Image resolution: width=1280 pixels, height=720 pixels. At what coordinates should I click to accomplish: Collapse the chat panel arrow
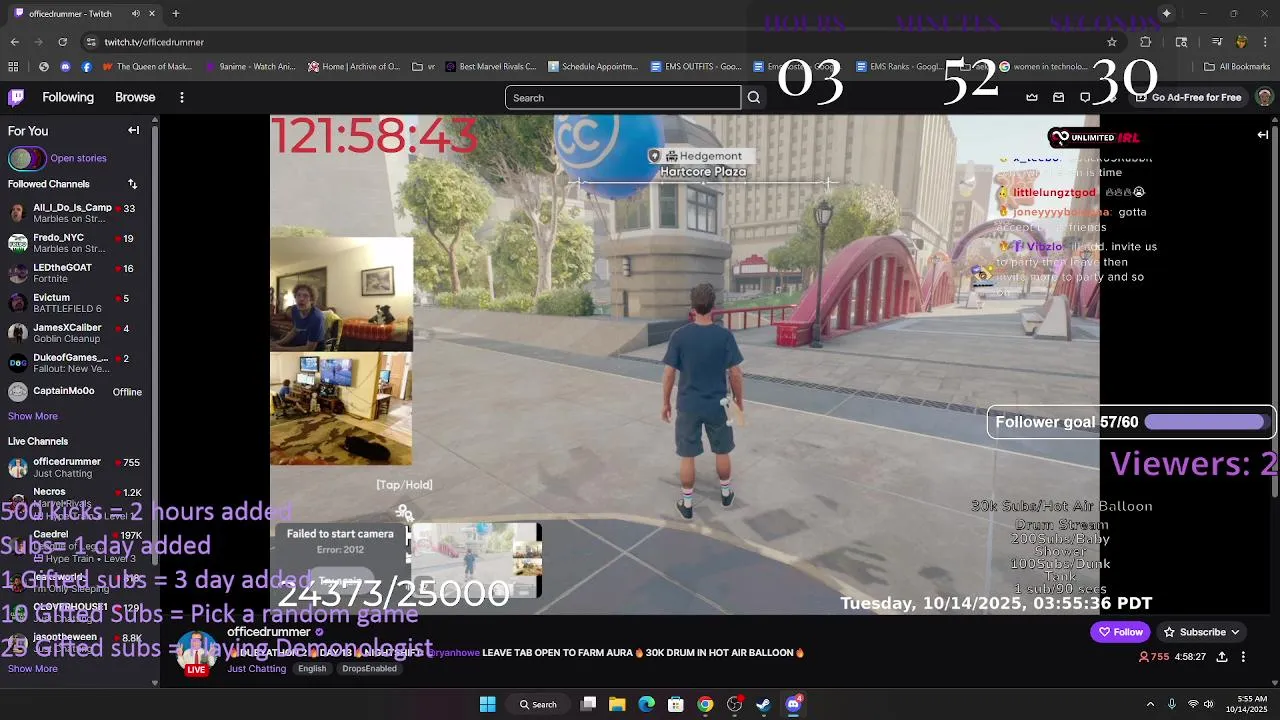(x=1263, y=135)
